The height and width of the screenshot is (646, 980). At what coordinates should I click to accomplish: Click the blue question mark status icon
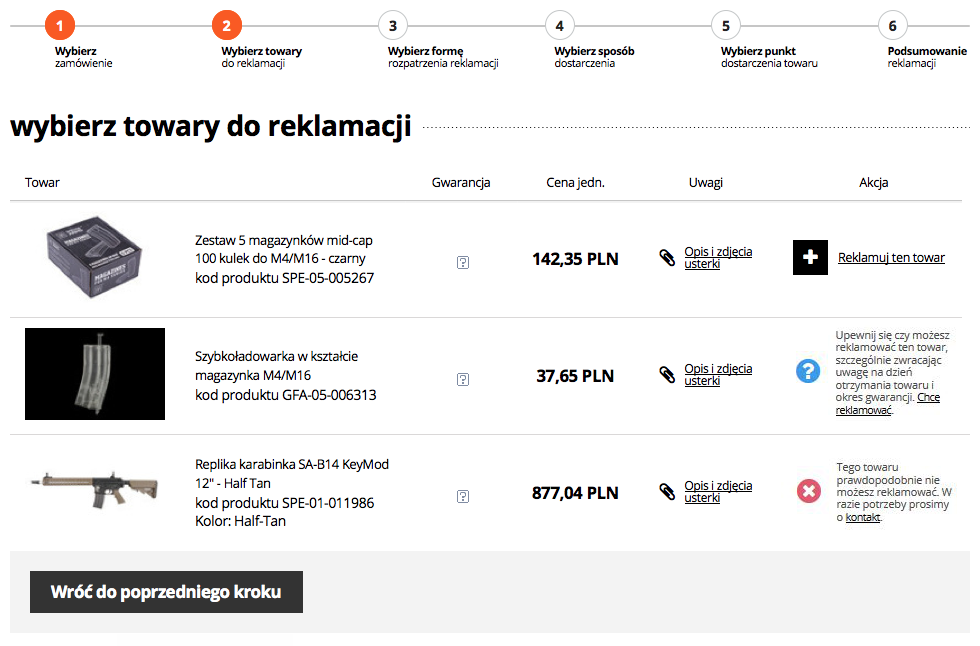click(808, 371)
